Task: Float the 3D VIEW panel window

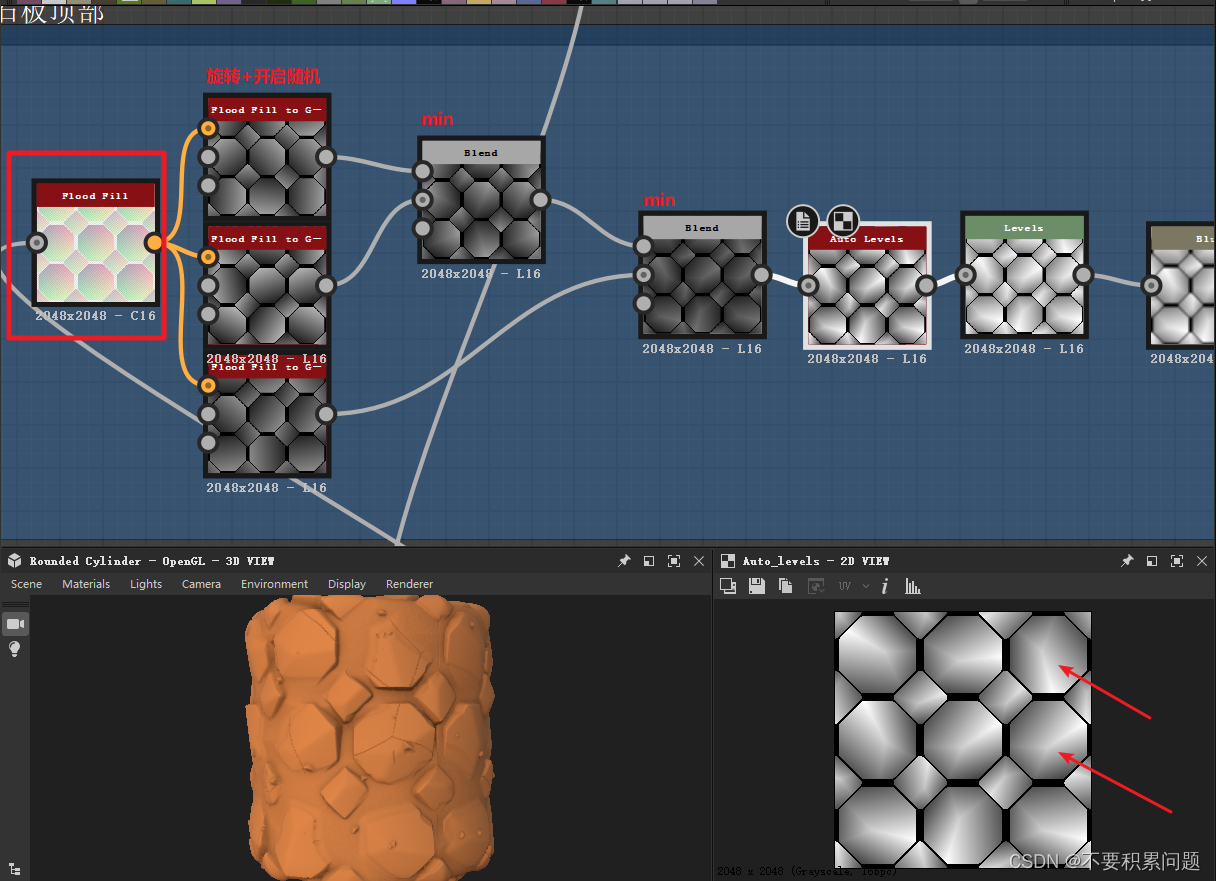Action: (x=649, y=561)
